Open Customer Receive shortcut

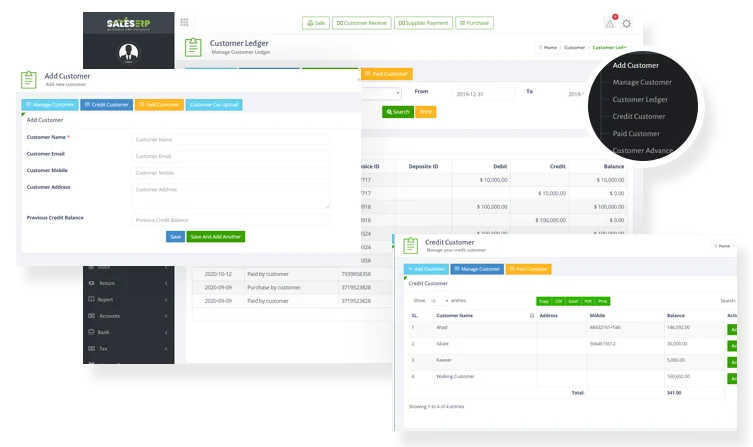tap(362, 23)
